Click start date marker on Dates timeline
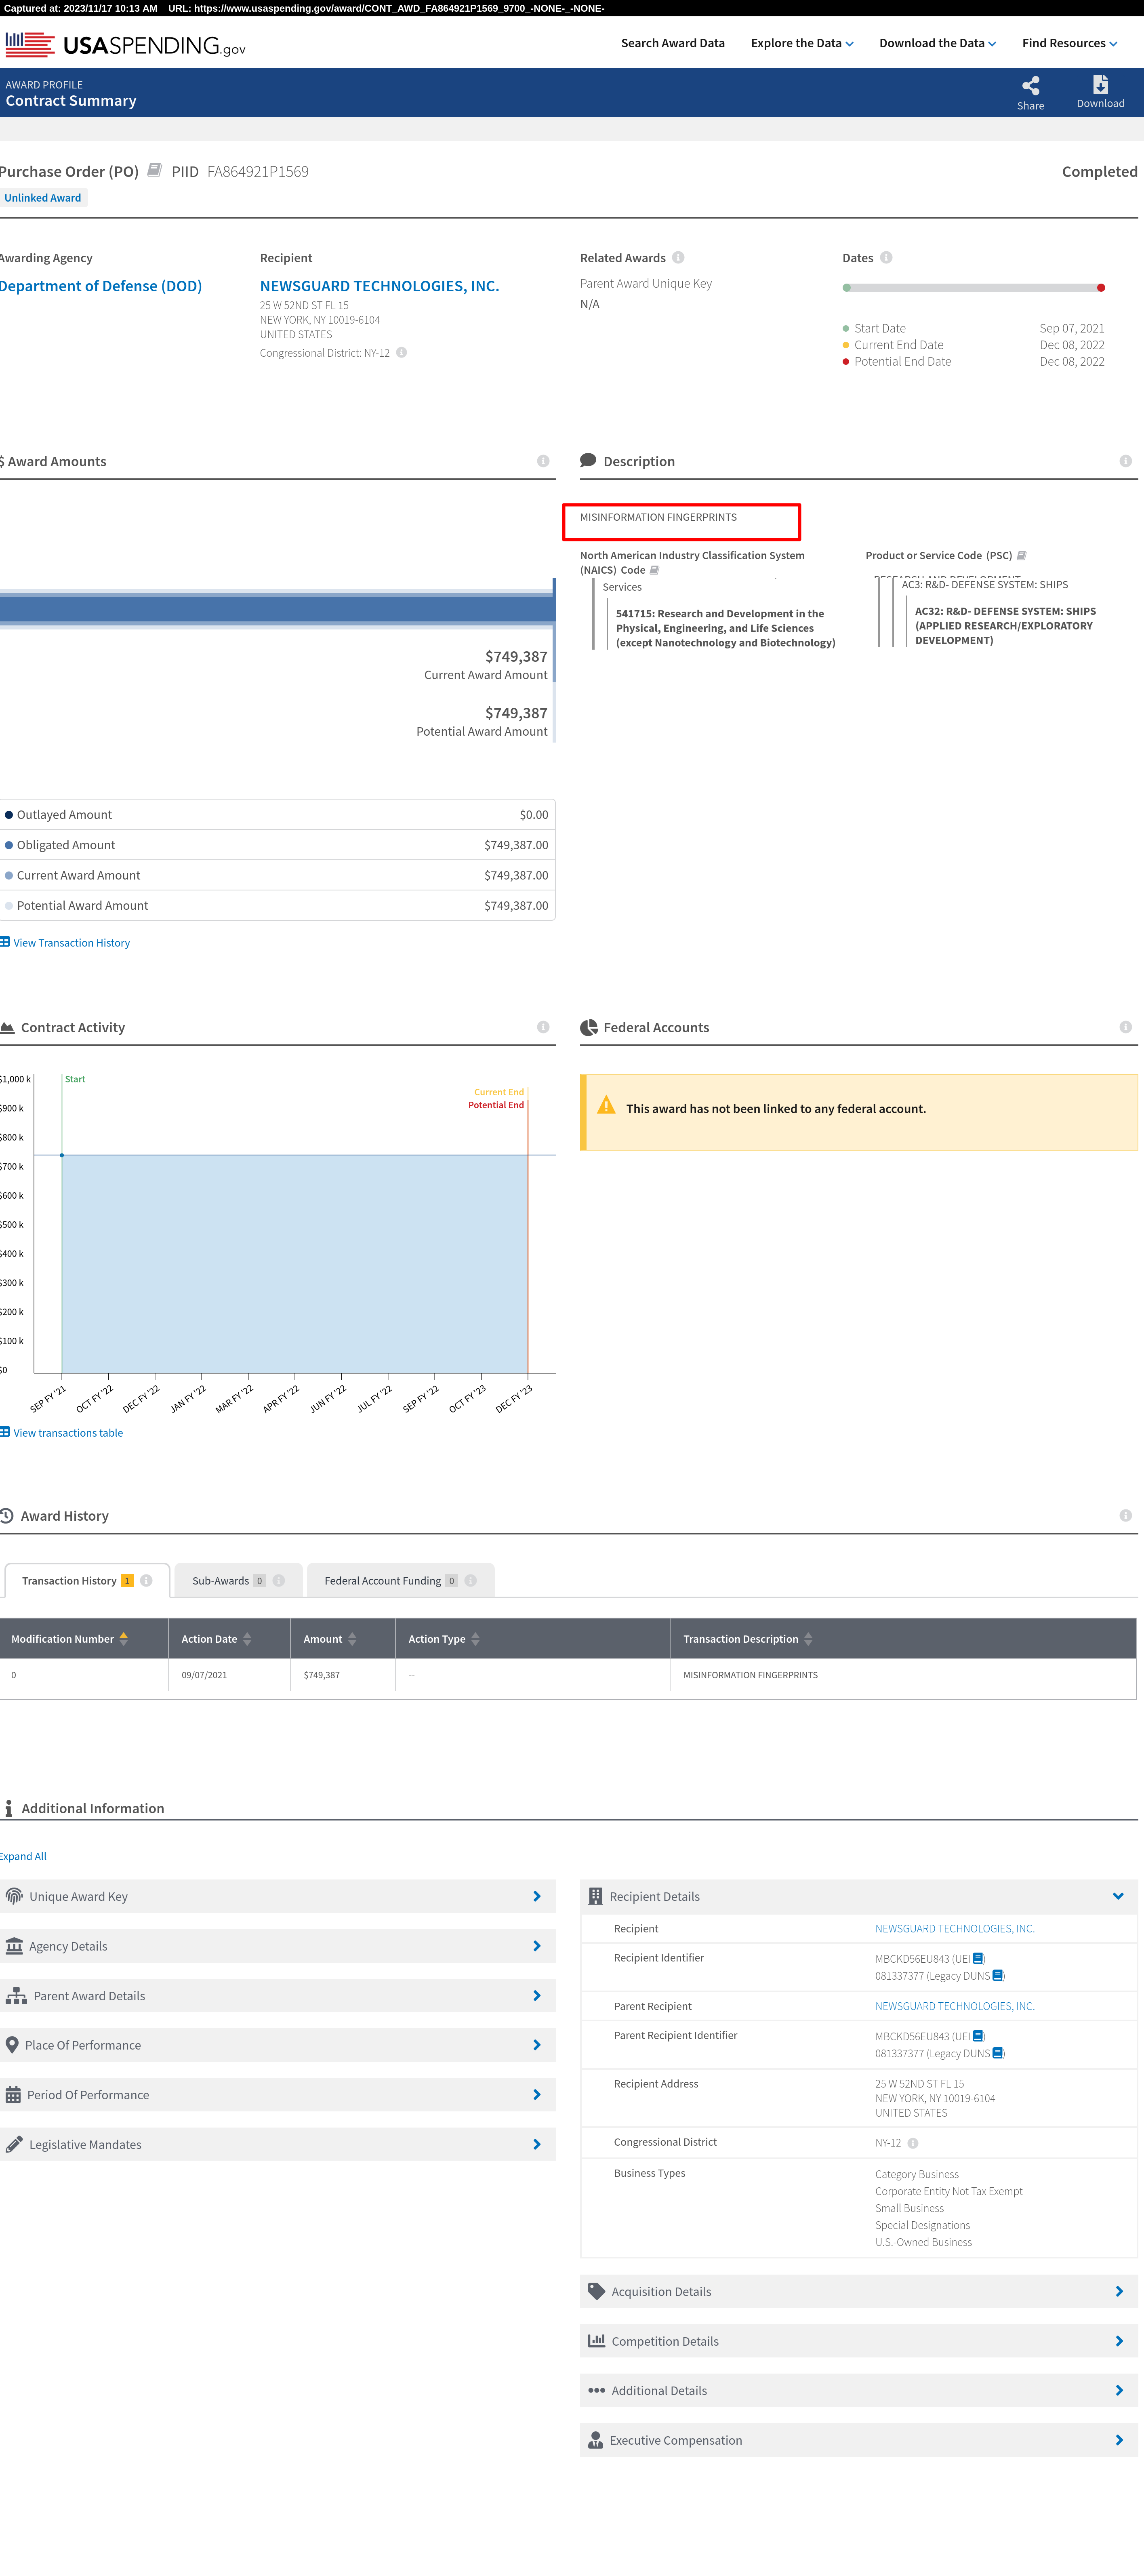1144x2576 pixels. coord(847,288)
